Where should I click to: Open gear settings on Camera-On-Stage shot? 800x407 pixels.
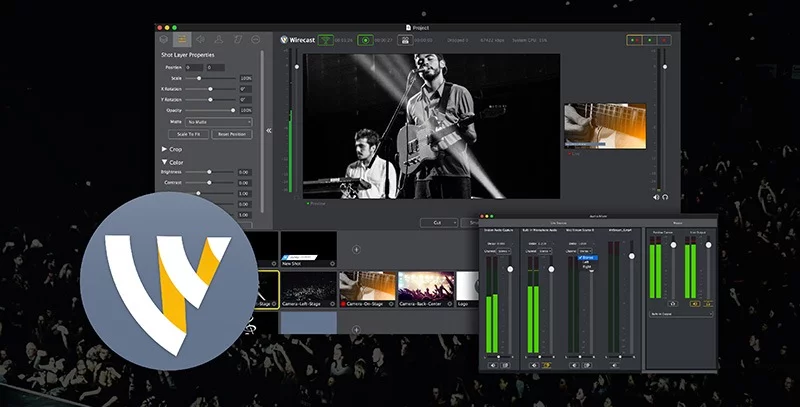click(x=391, y=303)
